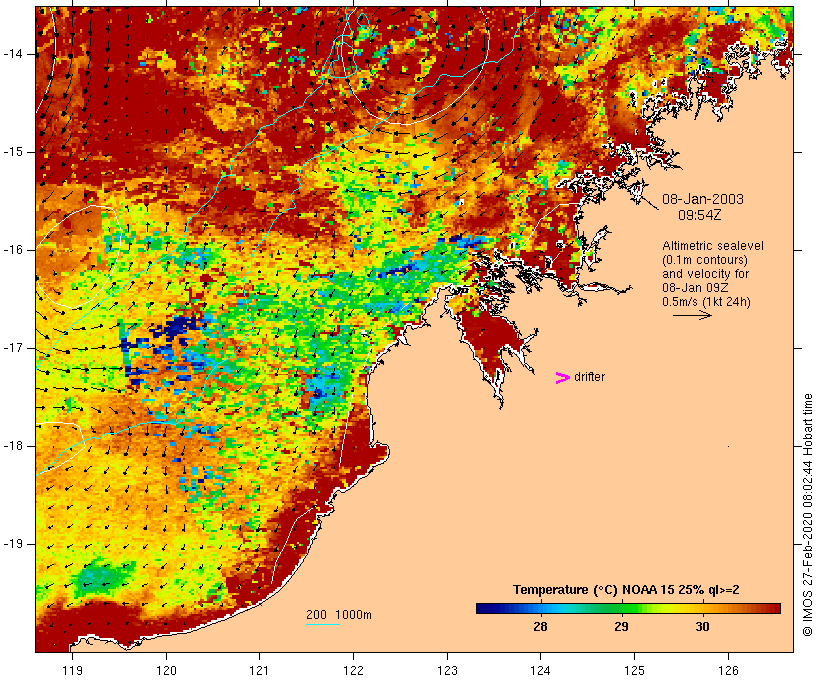
Task: Click the '08-Jan 09Z' text
Action: [x=696, y=288]
